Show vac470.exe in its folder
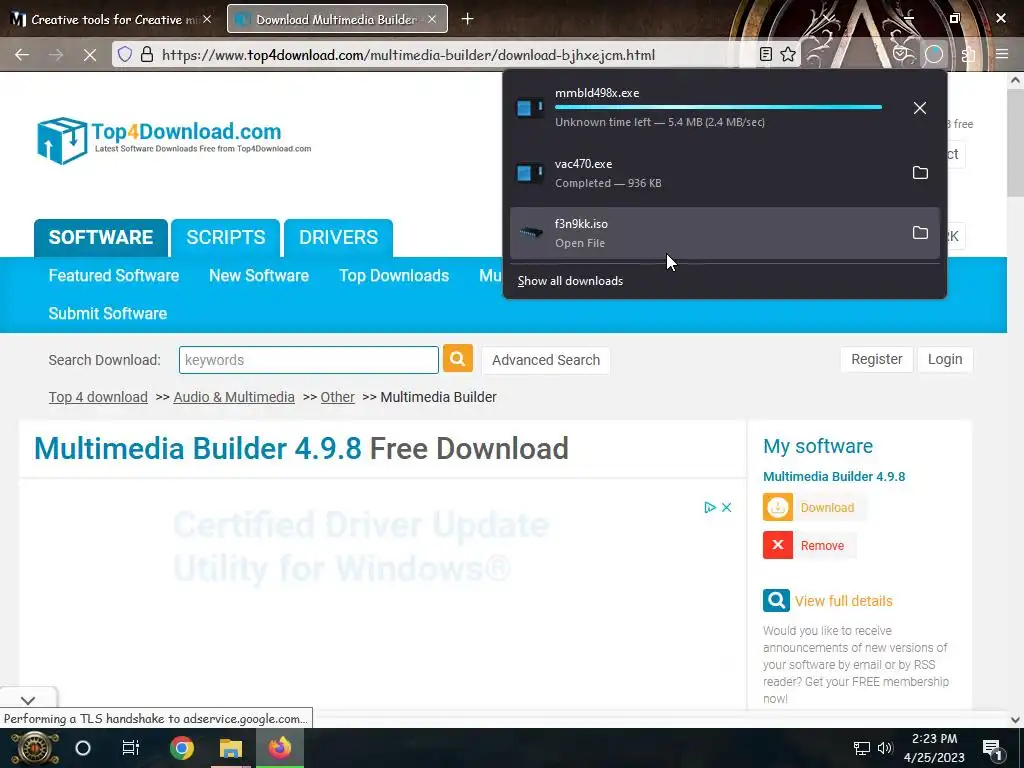The width and height of the screenshot is (1024, 768). click(x=920, y=172)
